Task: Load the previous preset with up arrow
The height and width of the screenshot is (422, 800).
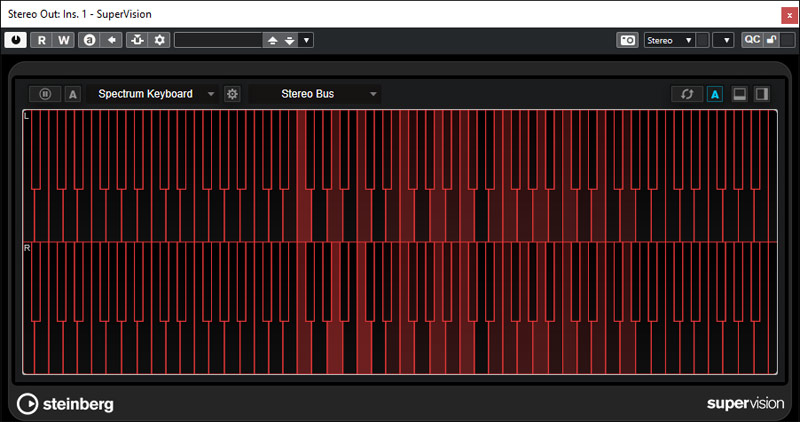Action: (272, 40)
